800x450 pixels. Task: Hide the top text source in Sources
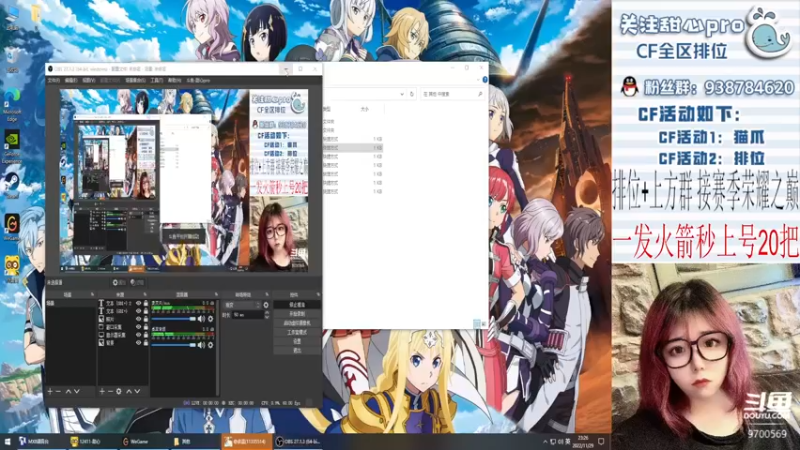[x=138, y=303]
